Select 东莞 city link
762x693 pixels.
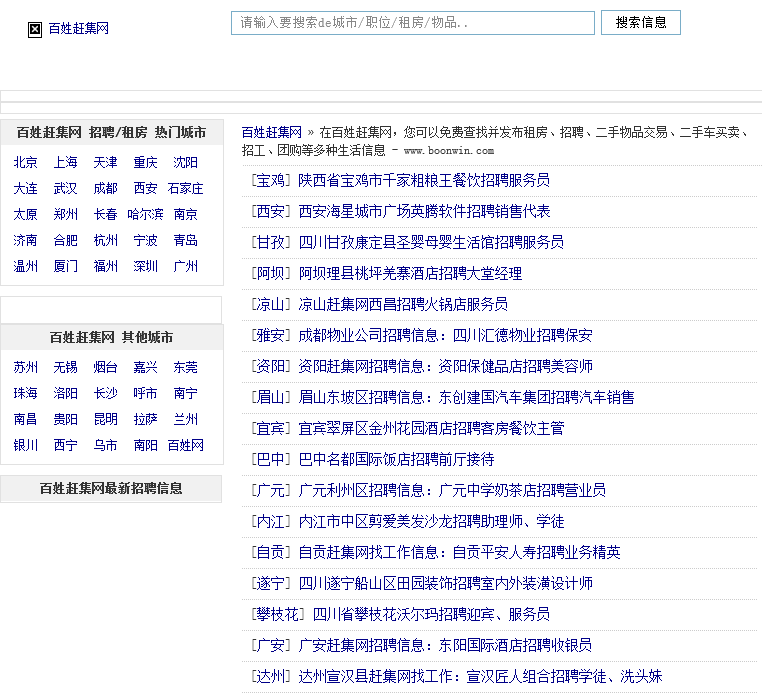(185, 367)
